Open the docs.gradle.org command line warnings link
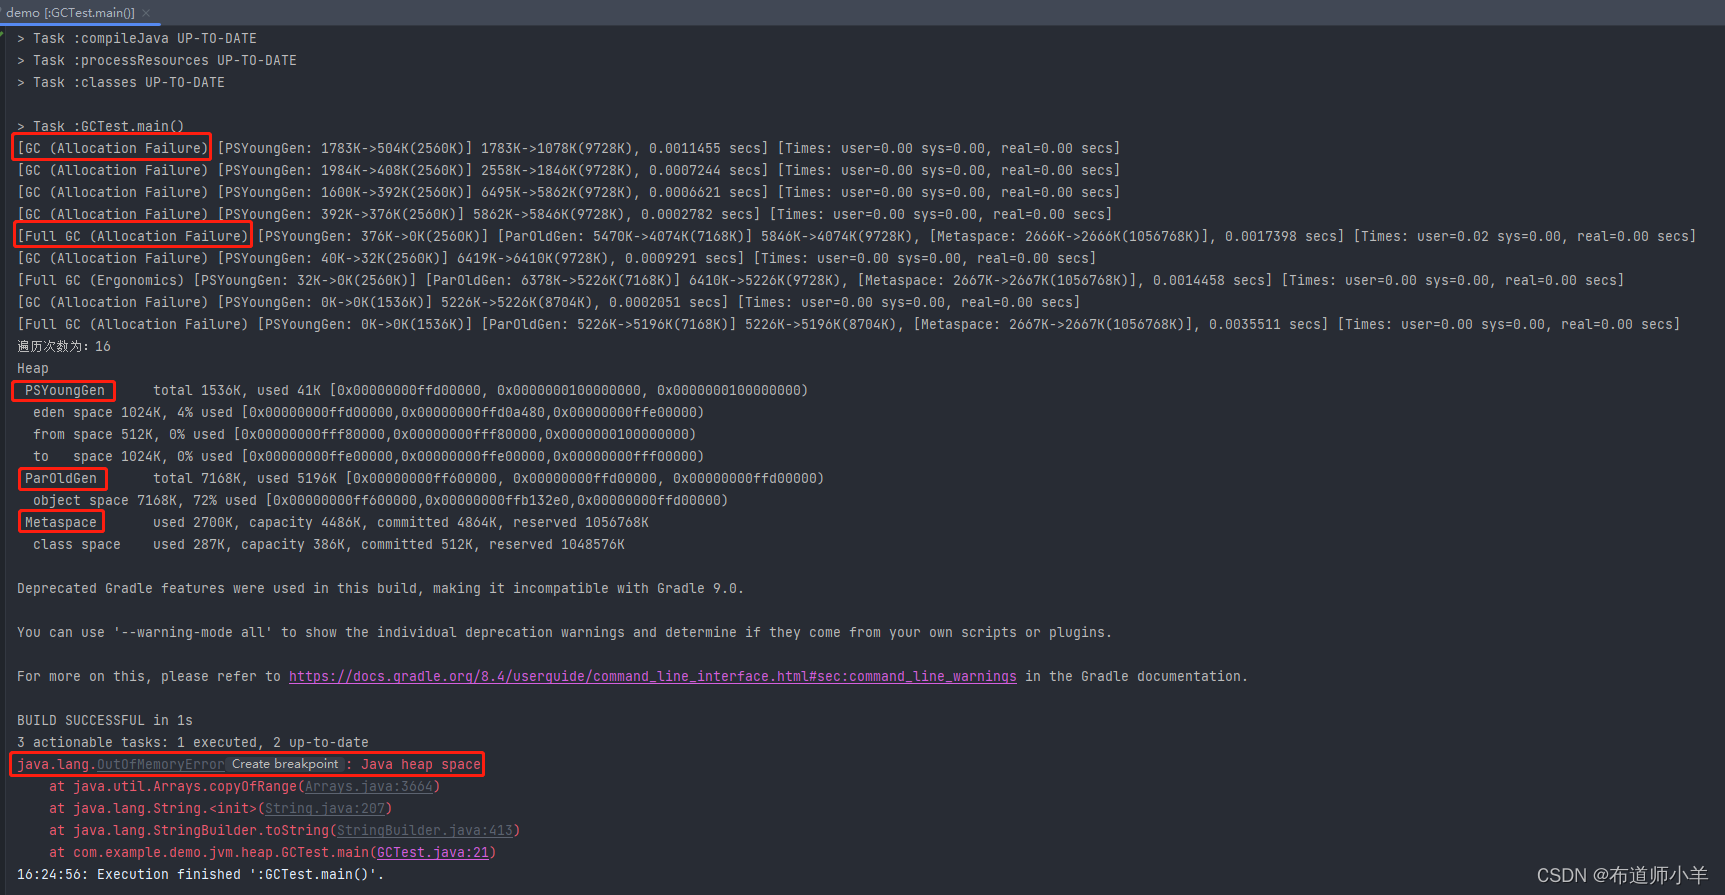Viewport: 1725px width, 895px height. click(652, 677)
